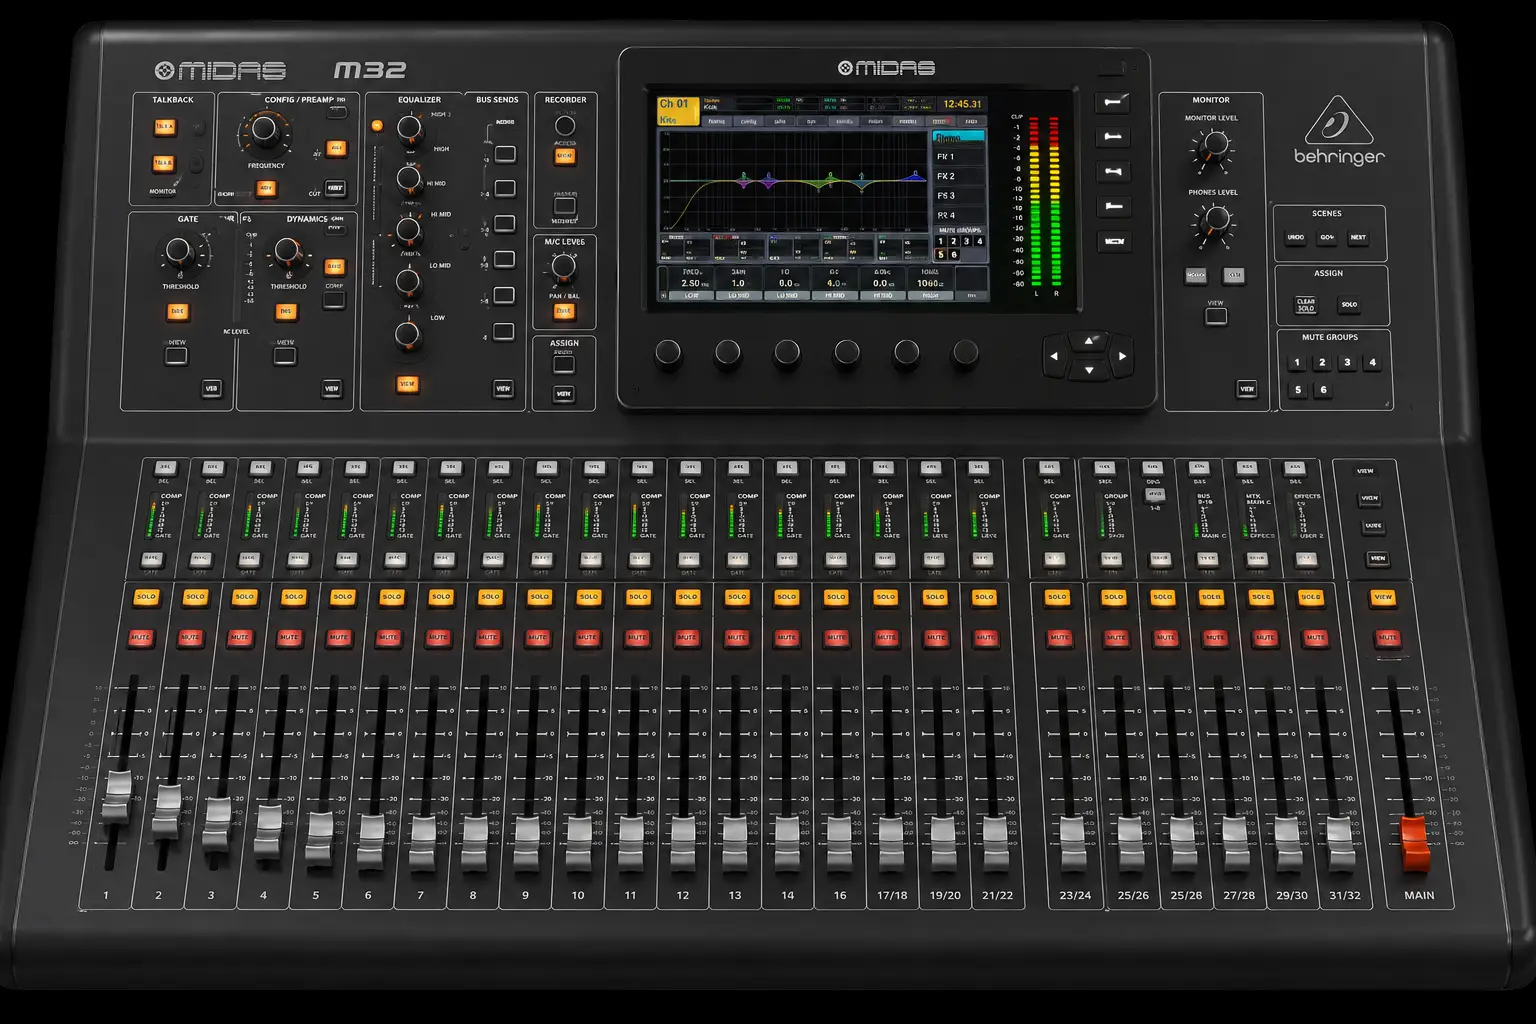Toggle SOLO on channel 7 strip

pos(441,597)
